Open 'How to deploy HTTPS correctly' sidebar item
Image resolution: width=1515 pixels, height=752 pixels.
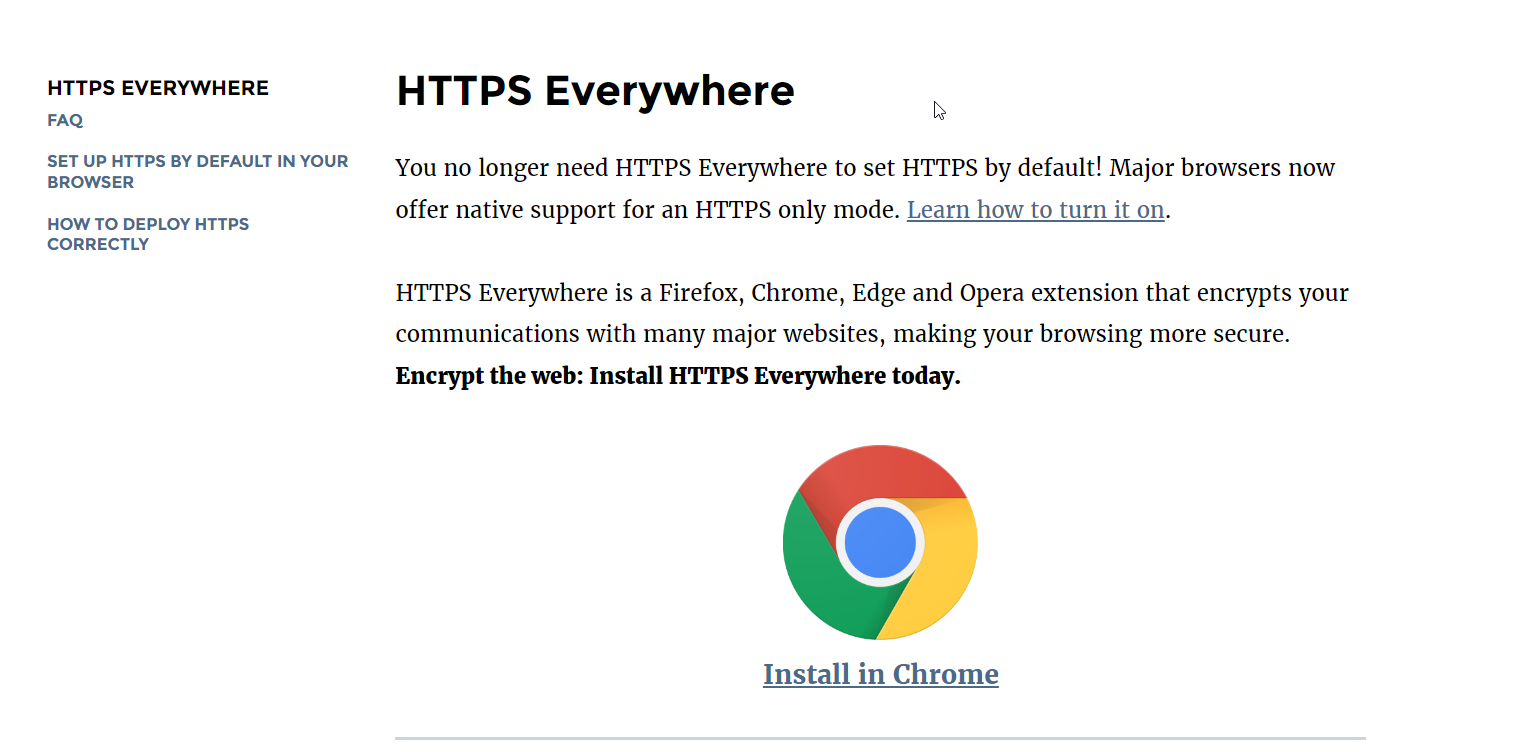(x=148, y=234)
